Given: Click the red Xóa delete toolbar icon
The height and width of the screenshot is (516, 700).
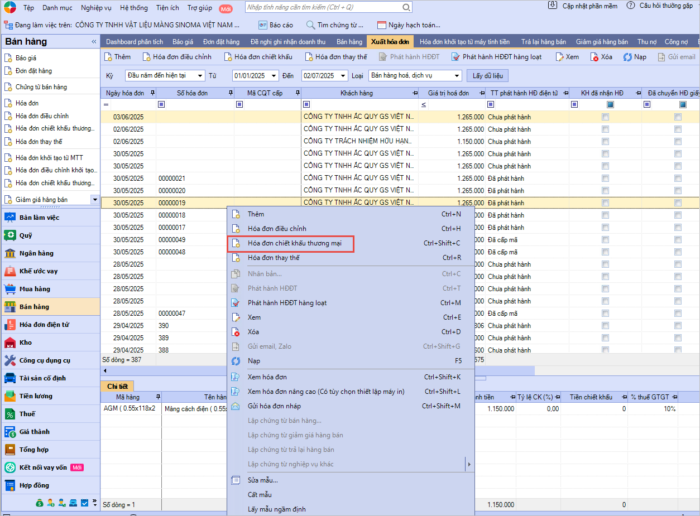Looking at the screenshot, I should 593,57.
